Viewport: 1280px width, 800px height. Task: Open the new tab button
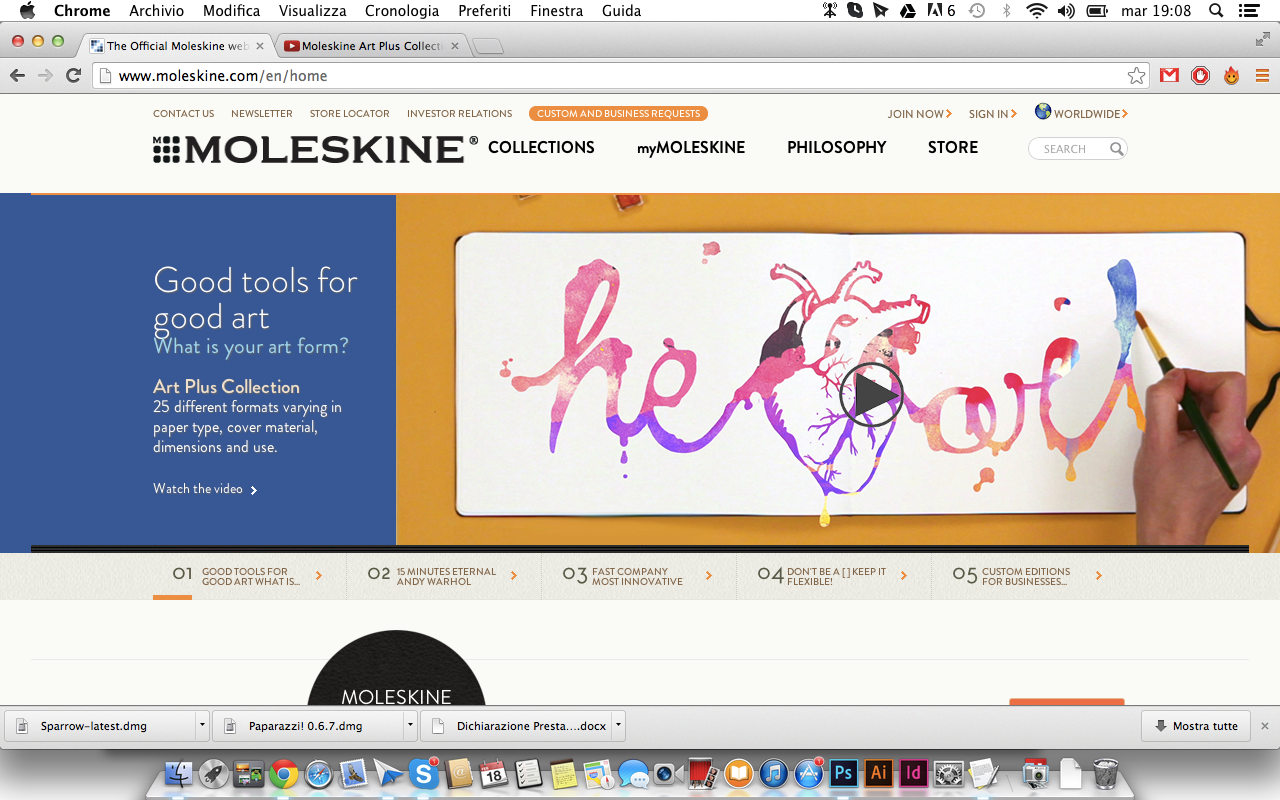click(x=487, y=46)
